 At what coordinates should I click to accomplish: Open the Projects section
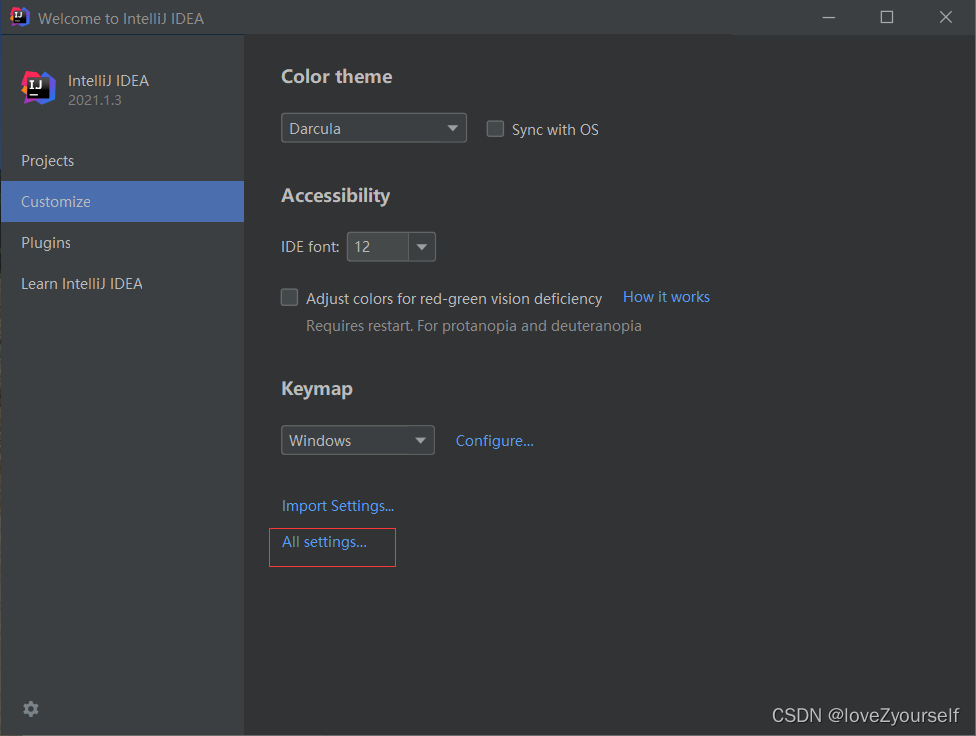pos(123,161)
